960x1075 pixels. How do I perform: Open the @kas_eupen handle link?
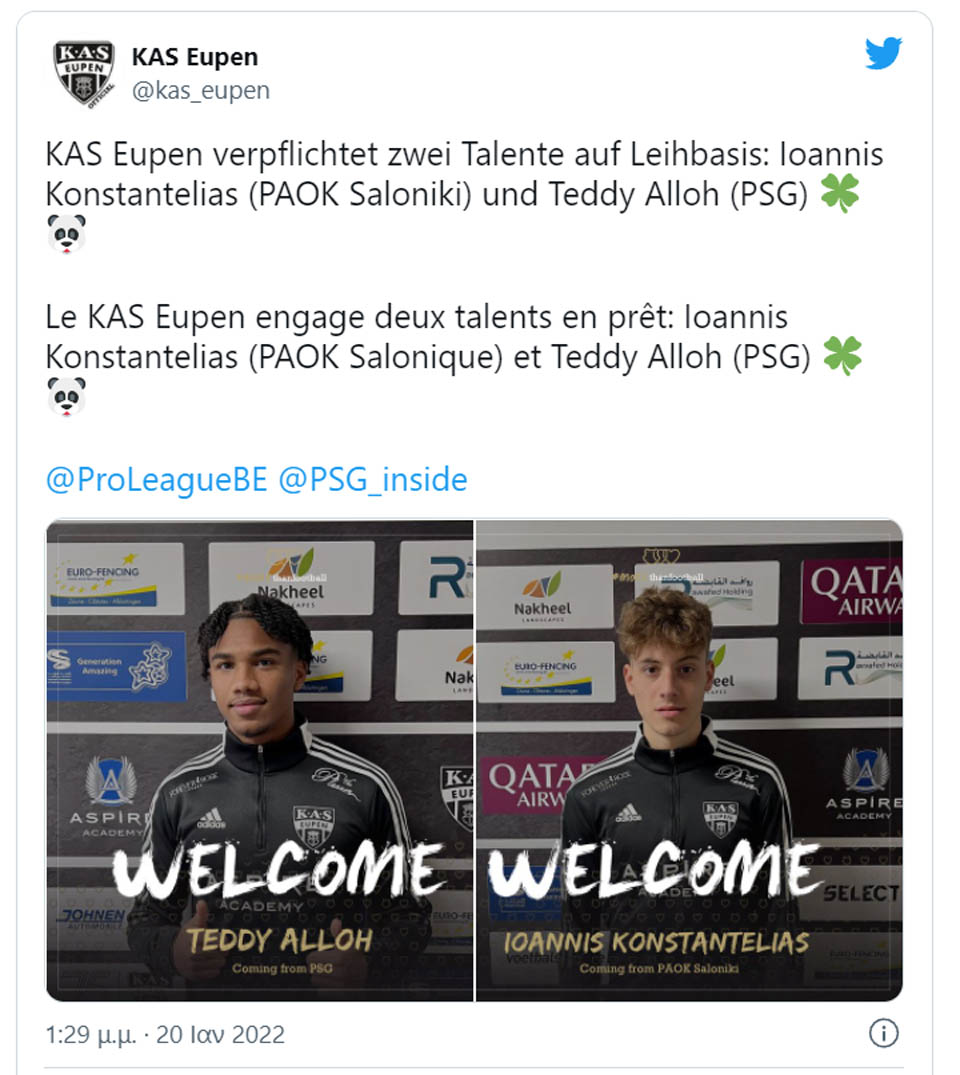(x=200, y=91)
